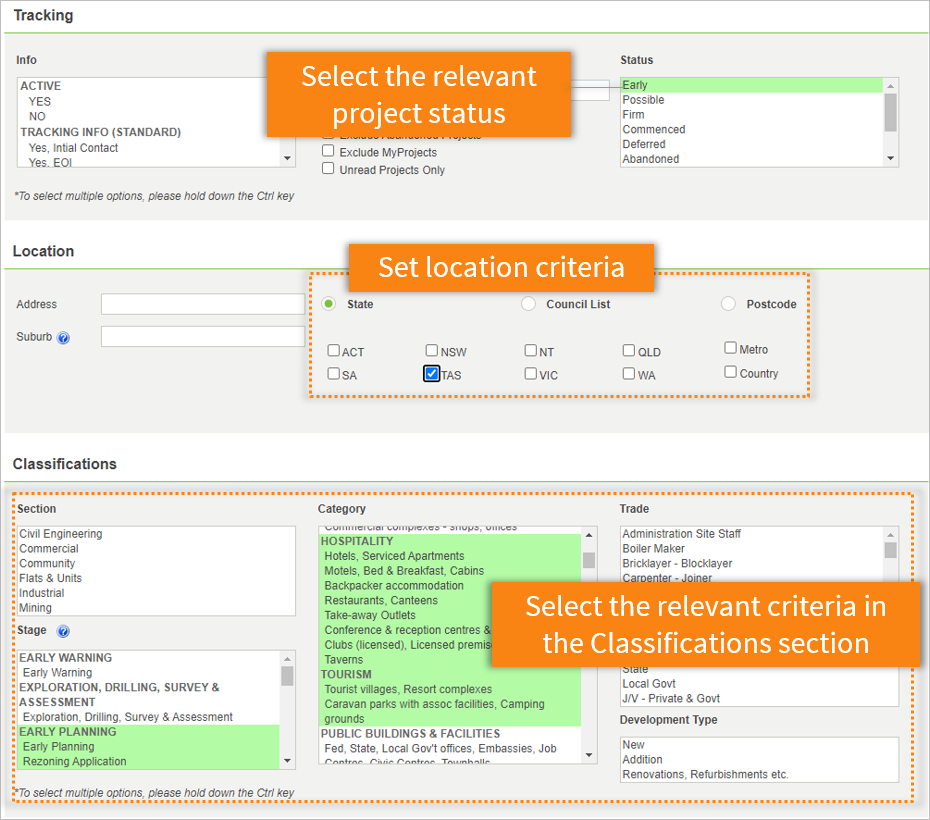Uncheck the TAS state checkbox
Viewport: 930px width, 820px height.
432,374
